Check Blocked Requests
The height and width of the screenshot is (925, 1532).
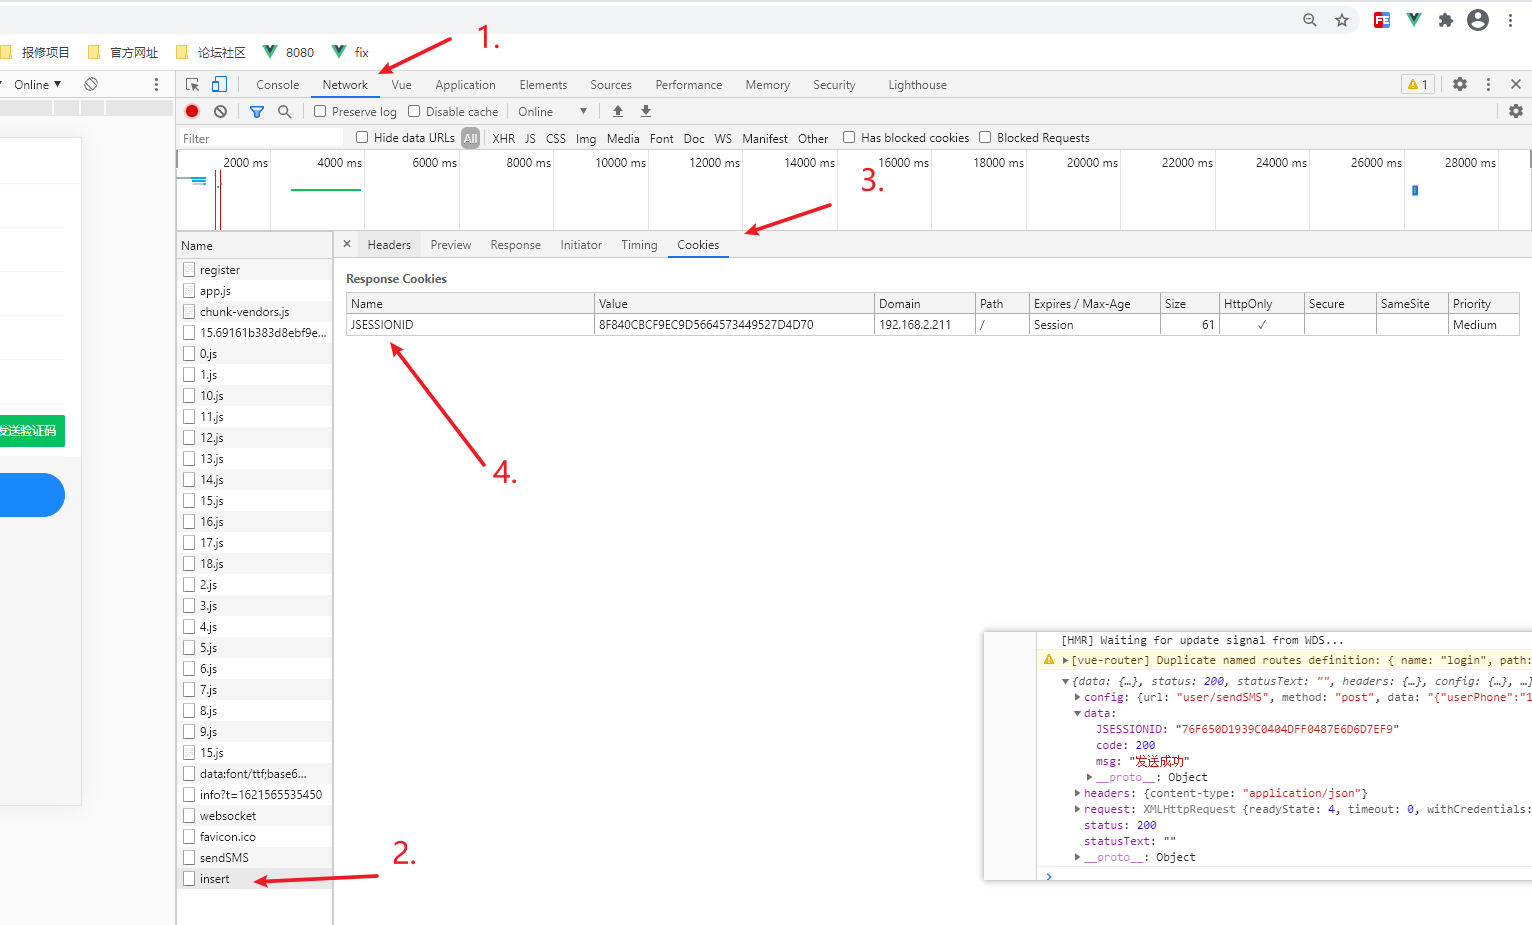[985, 137]
